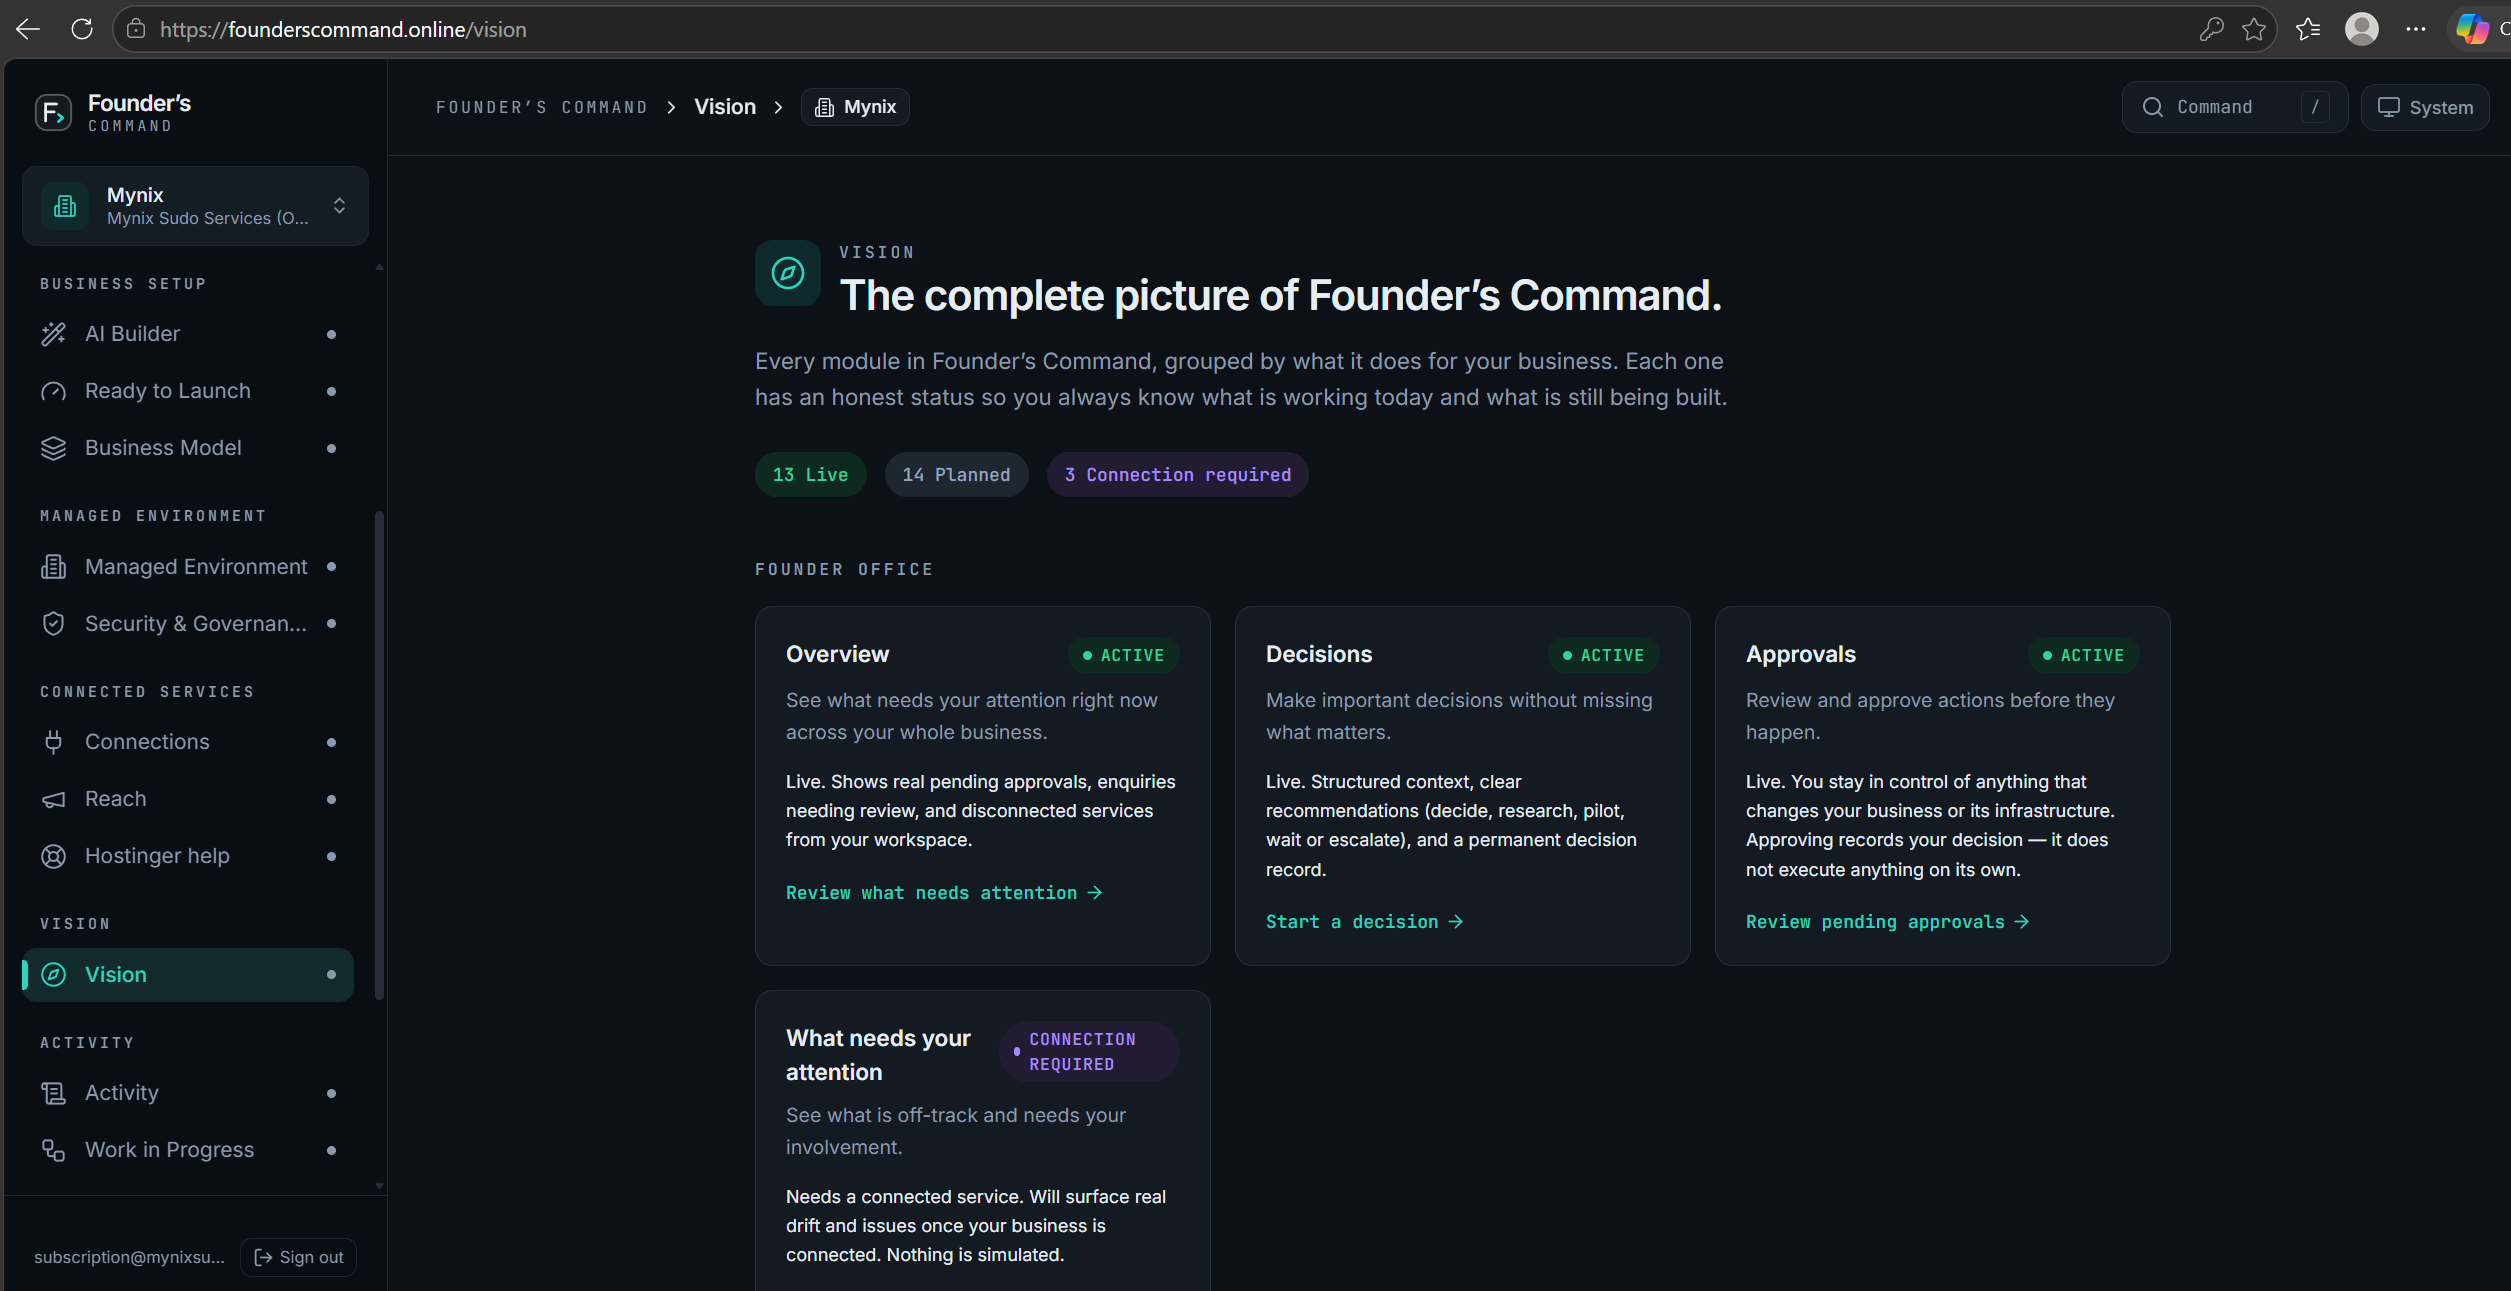Click the ACTIVE badge on Approvals card
2511x1291 pixels.
2083,655
